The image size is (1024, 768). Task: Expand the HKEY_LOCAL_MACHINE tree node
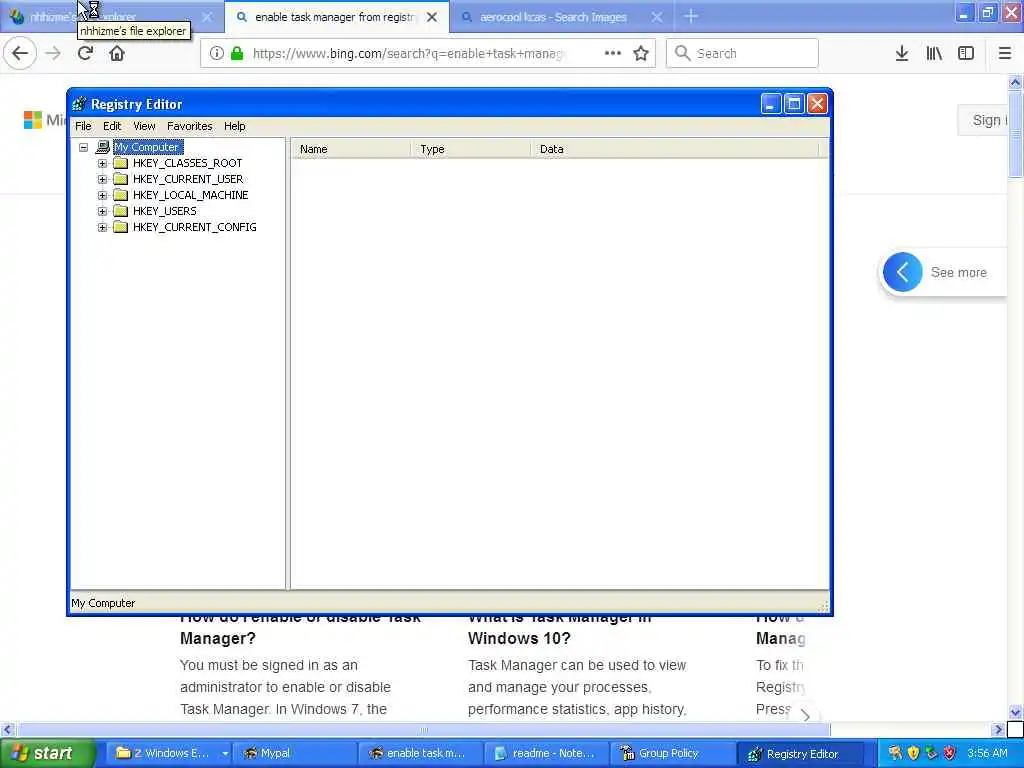click(103, 195)
